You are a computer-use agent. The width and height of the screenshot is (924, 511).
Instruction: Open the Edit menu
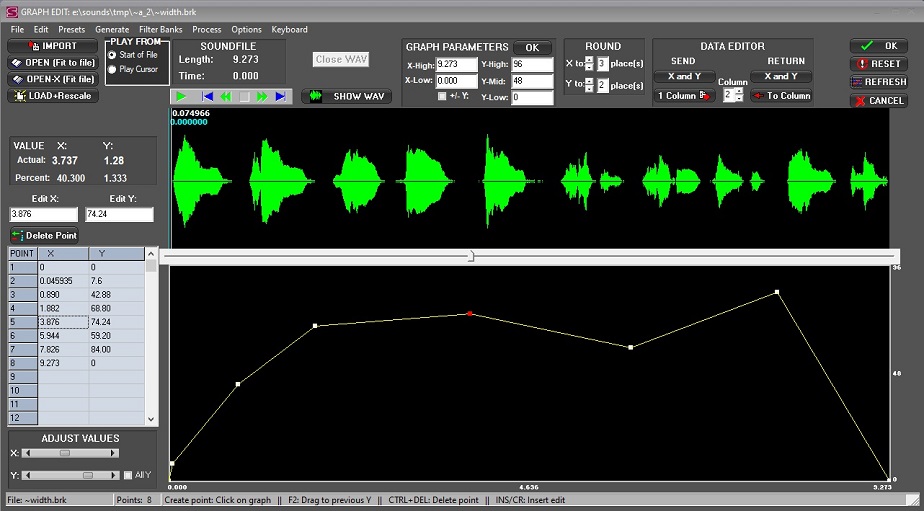(x=41, y=29)
